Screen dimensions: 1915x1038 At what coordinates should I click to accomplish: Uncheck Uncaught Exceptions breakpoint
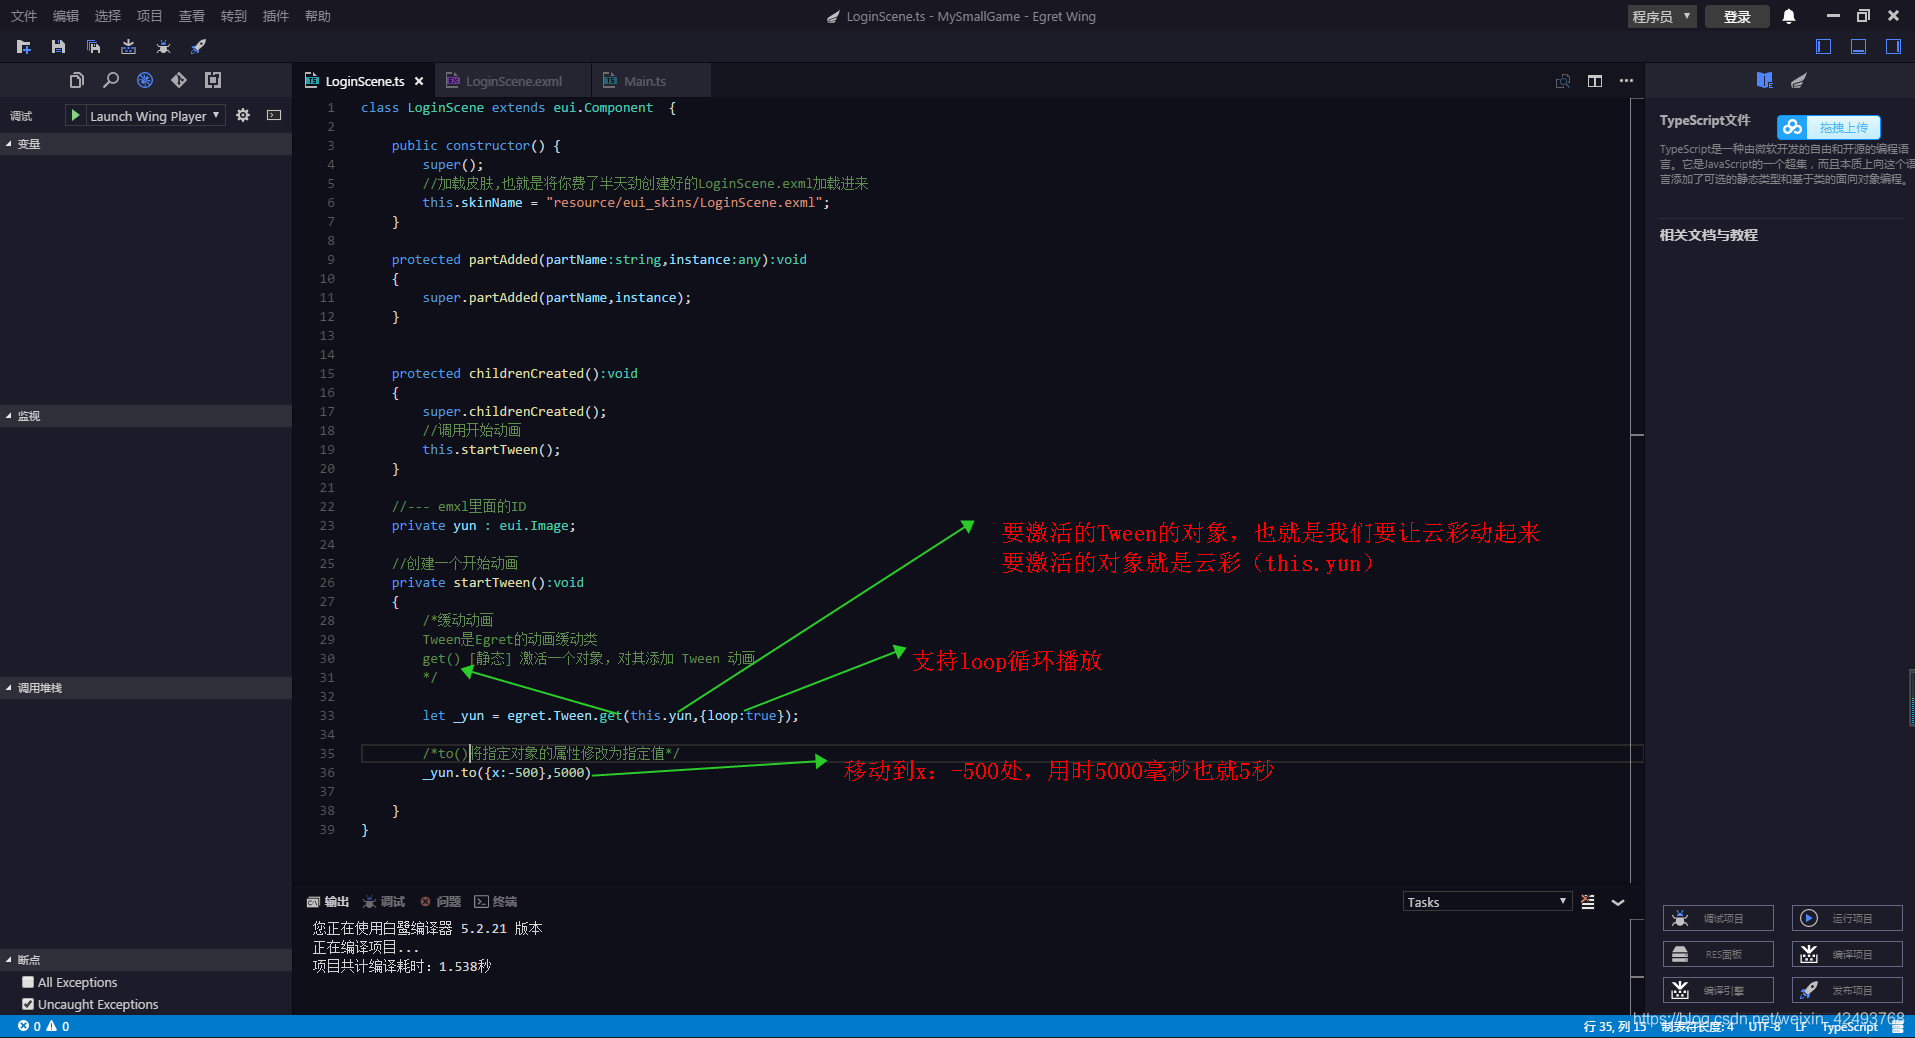(28, 1004)
